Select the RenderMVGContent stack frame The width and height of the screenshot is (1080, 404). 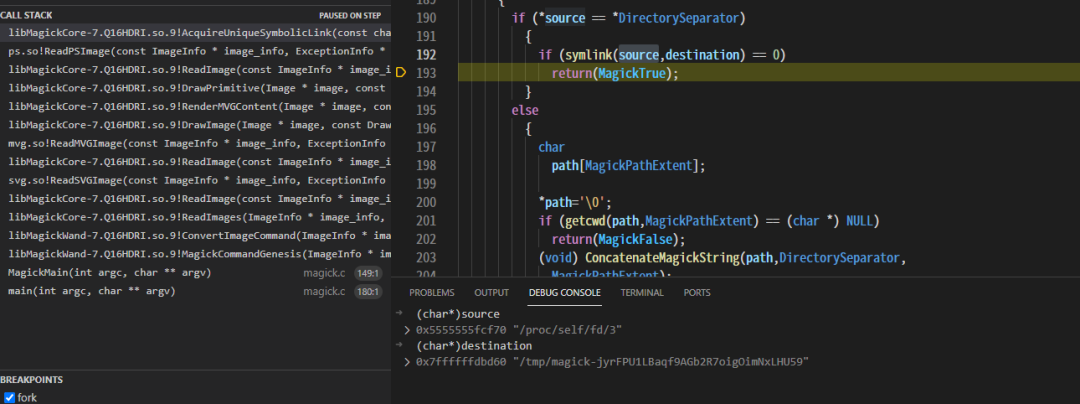(196, 107)
